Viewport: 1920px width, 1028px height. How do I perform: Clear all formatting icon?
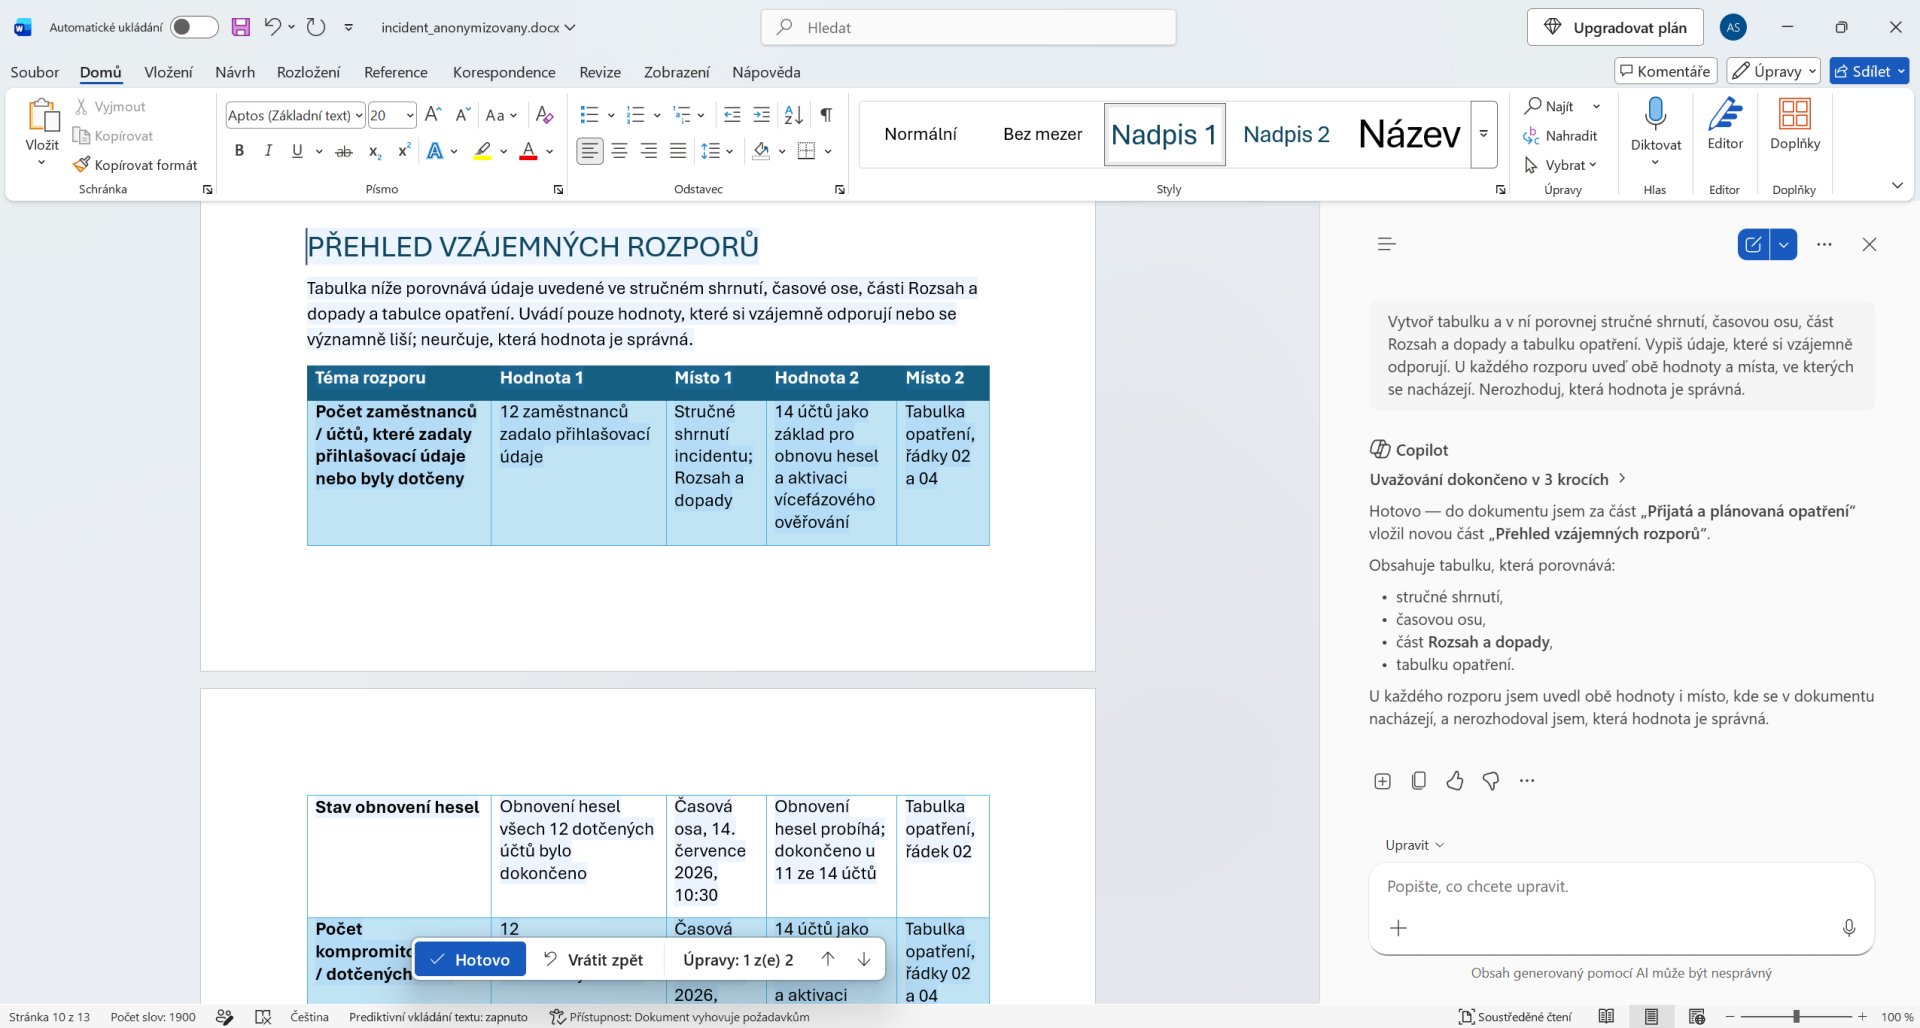pos(544,115)
